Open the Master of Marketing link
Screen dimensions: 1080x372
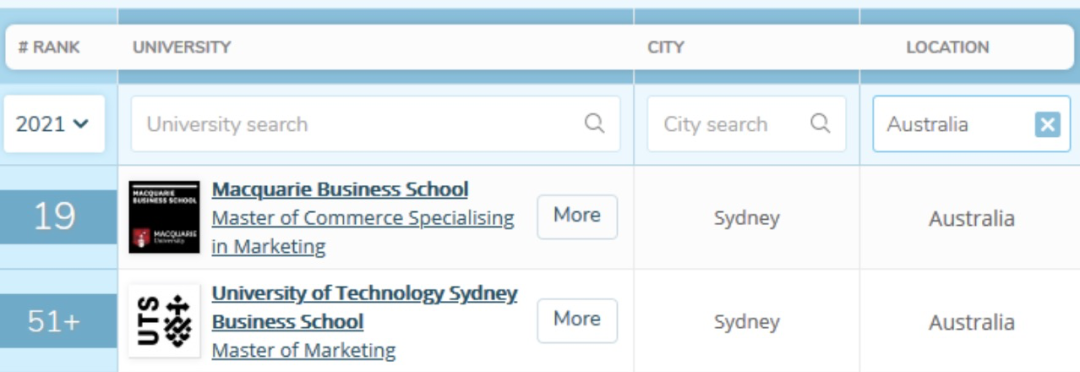coord(304,350)
